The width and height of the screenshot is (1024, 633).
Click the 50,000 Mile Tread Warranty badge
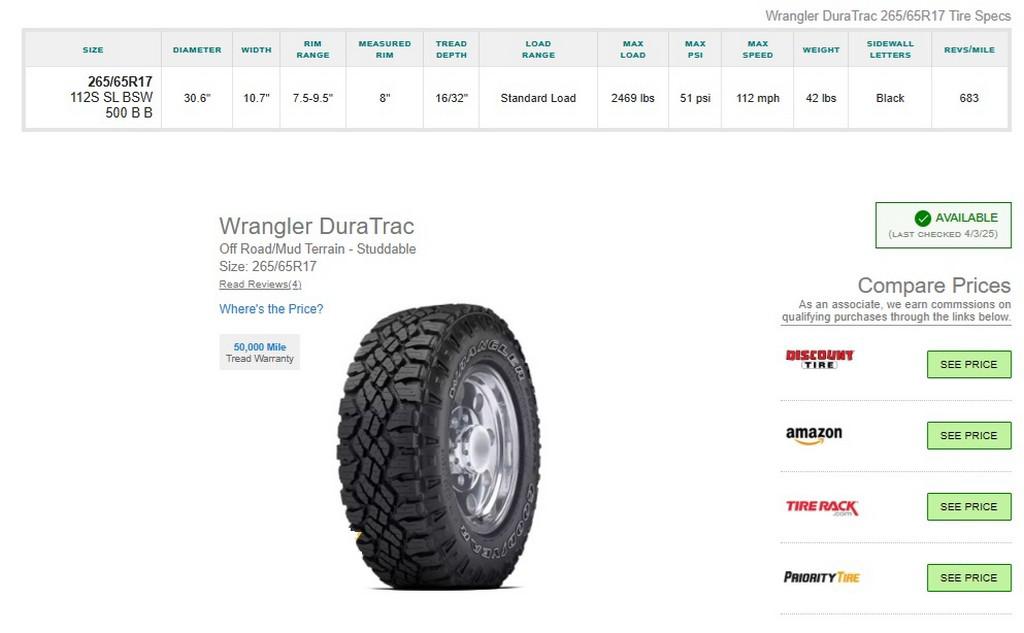pyautogui.click(x=259, y=352)
